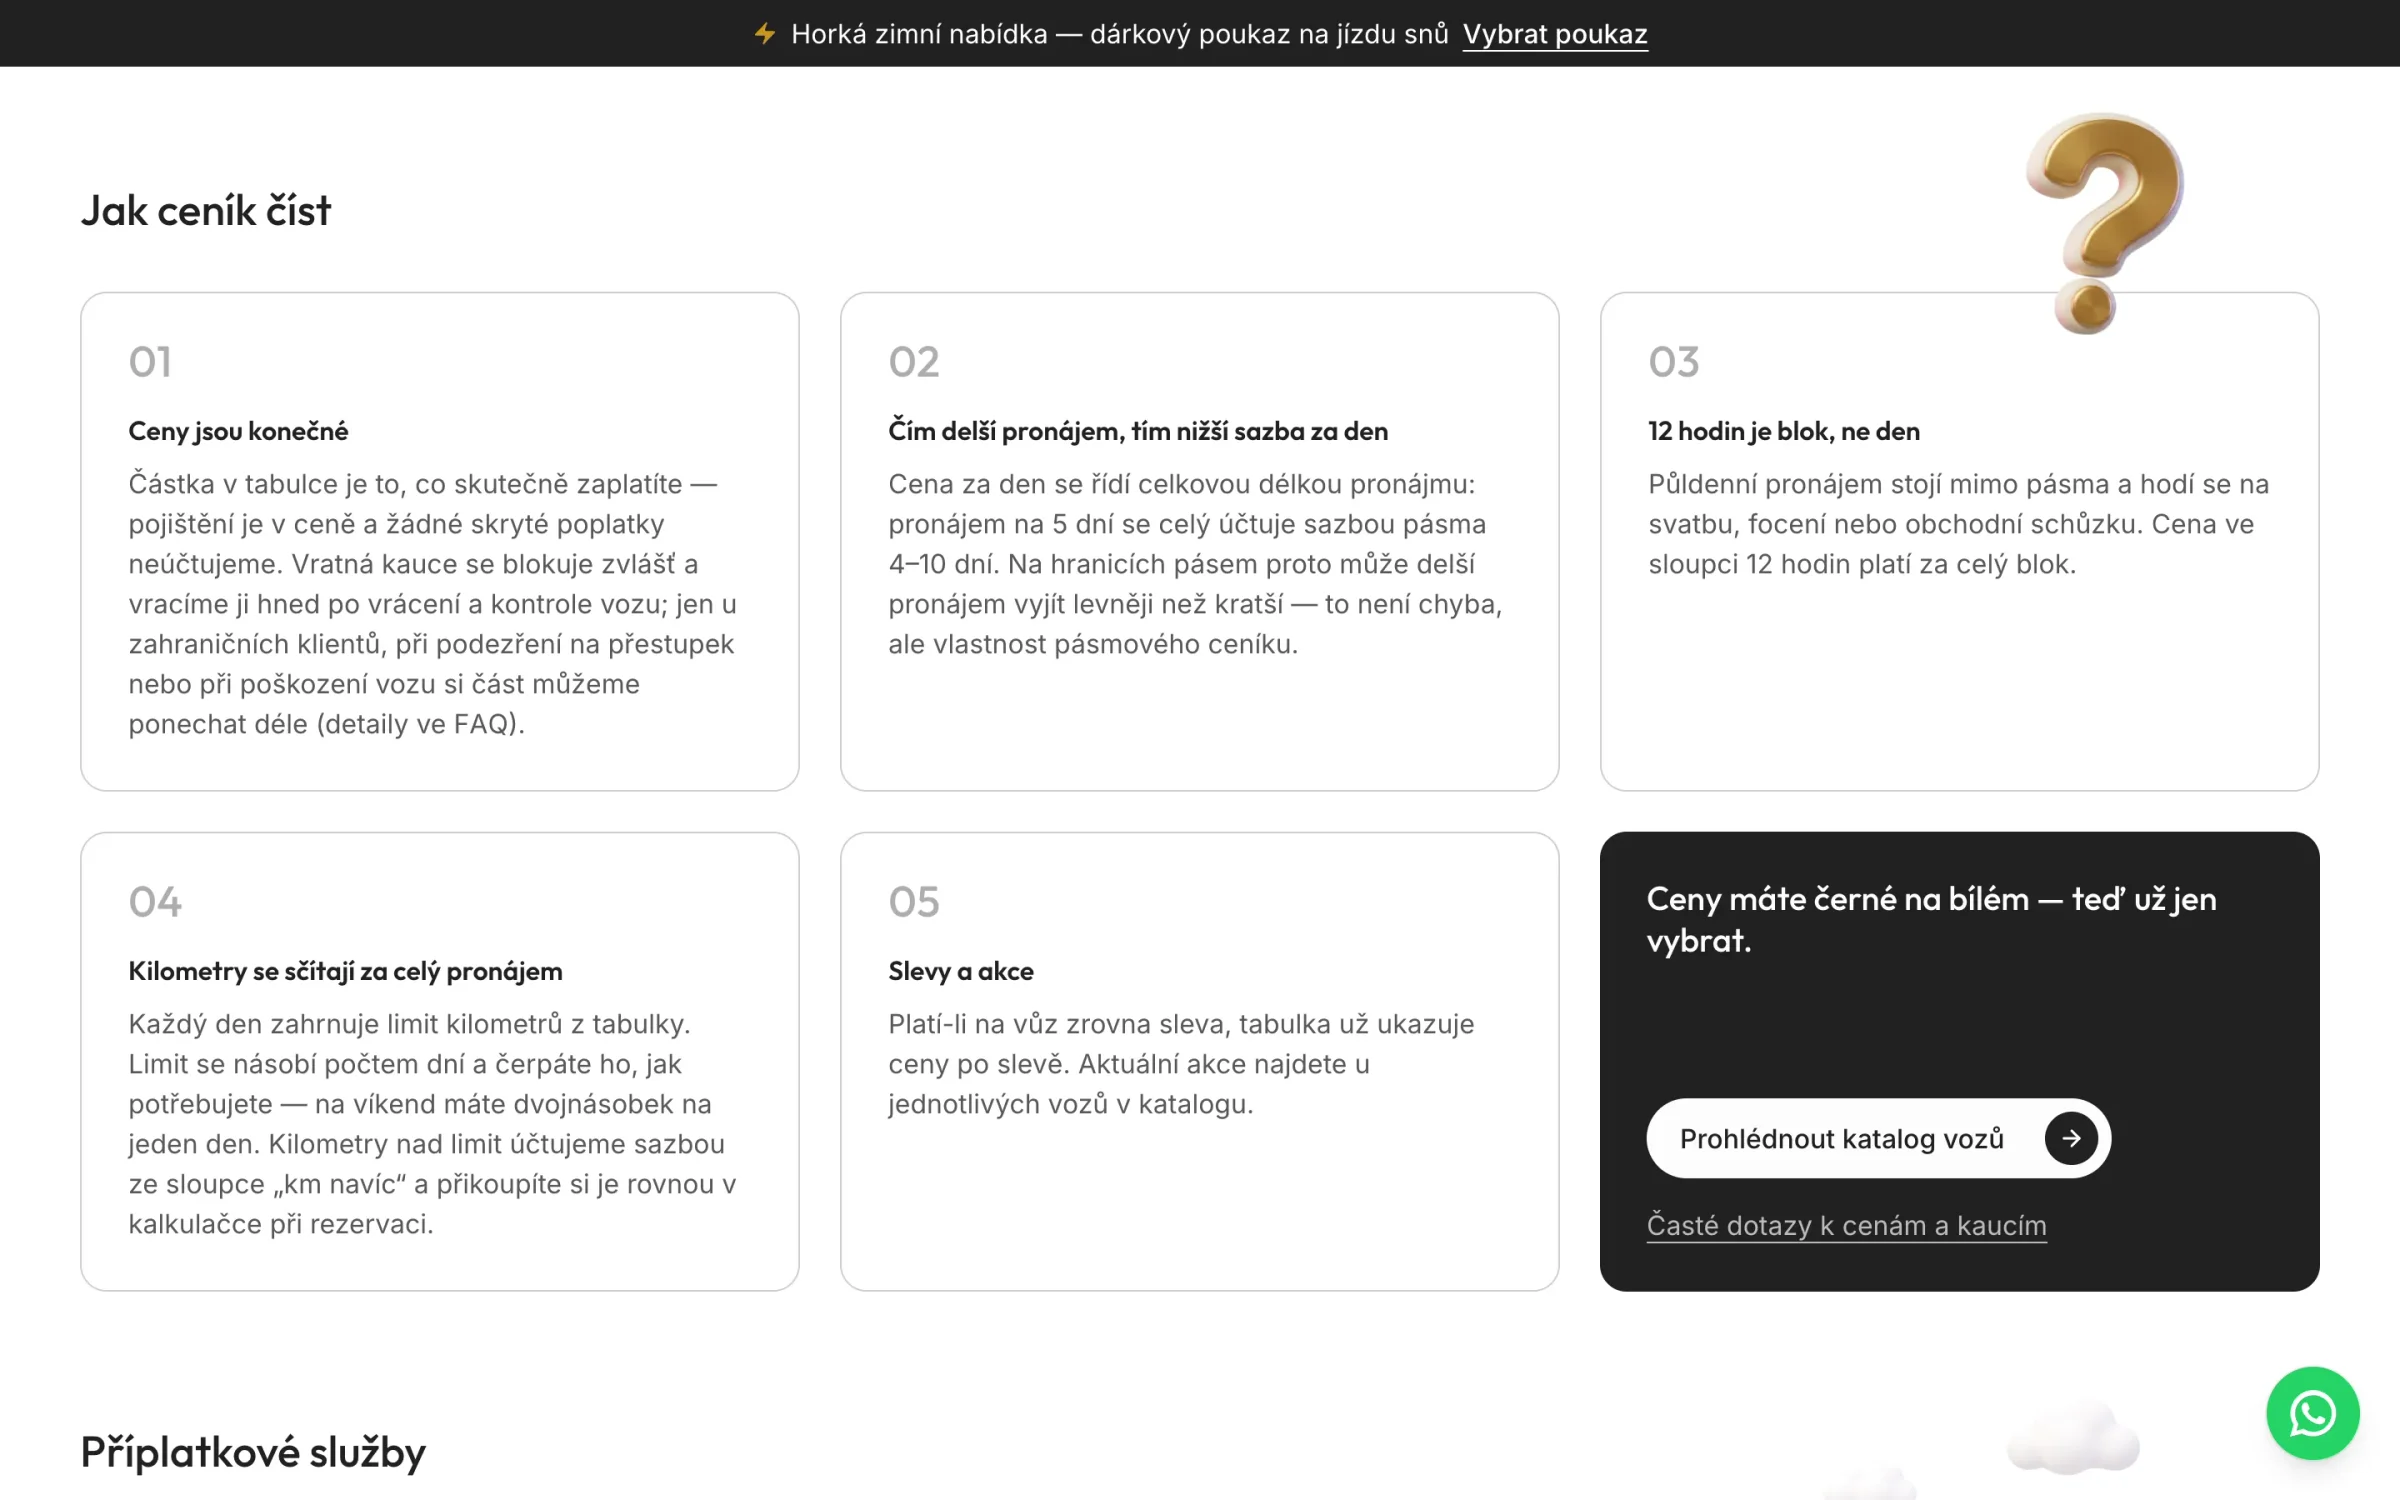
Task: Click the card number "04"
Action: (x=155, y=902)
